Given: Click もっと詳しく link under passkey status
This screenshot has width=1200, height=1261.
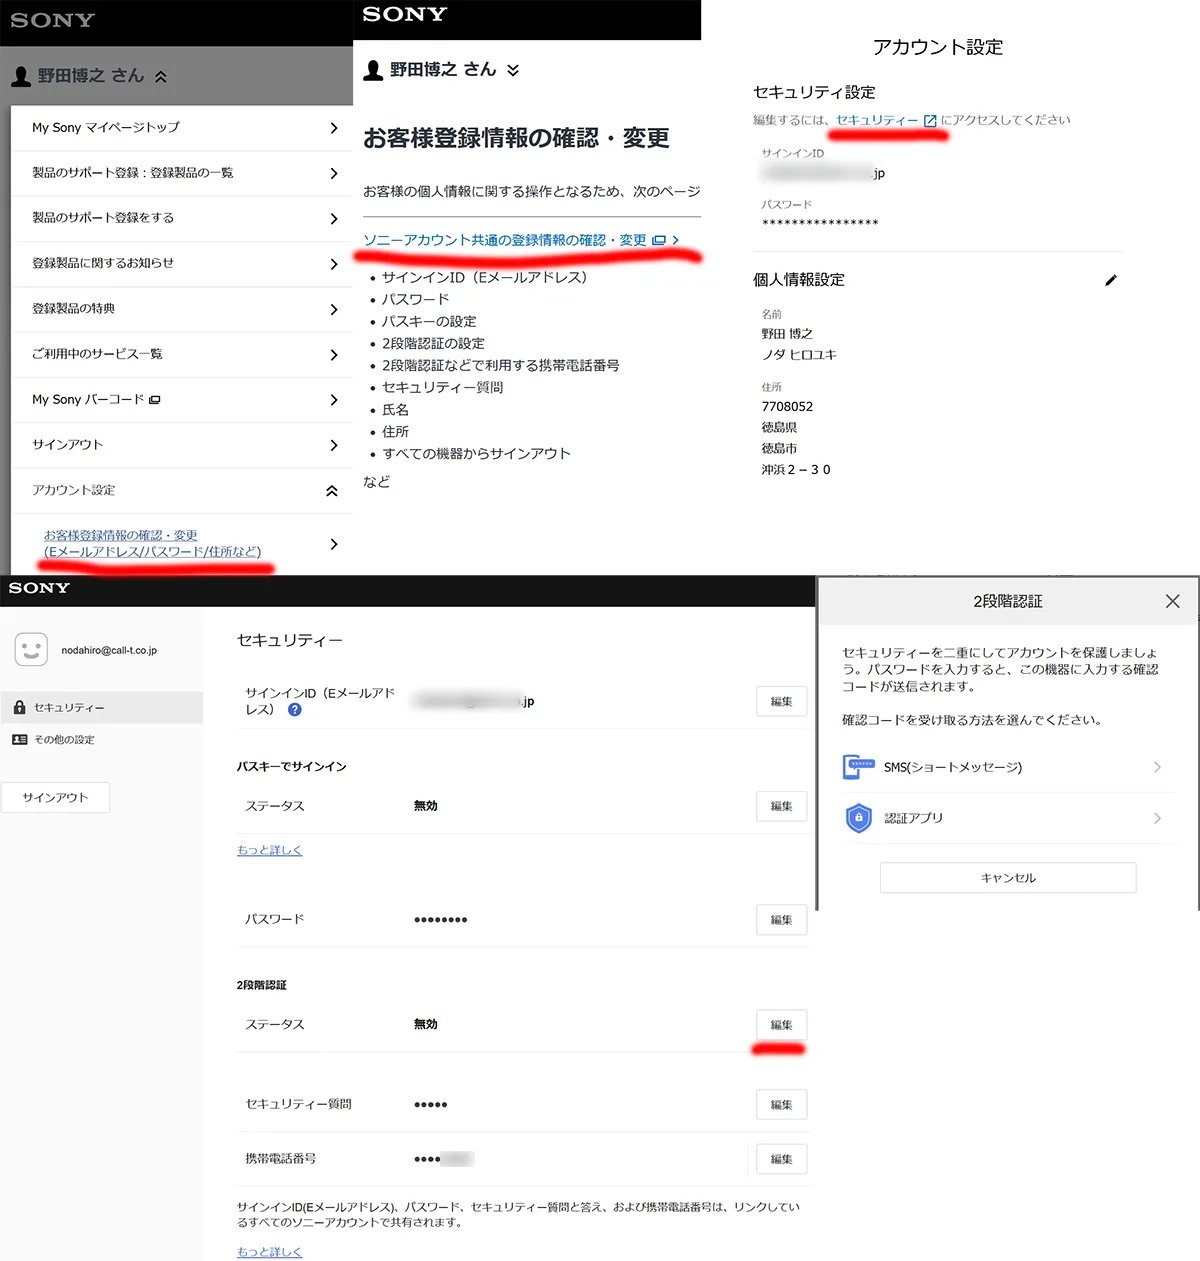Looking at the screenshot, I should pyautogui.click(x=269, y=850).
